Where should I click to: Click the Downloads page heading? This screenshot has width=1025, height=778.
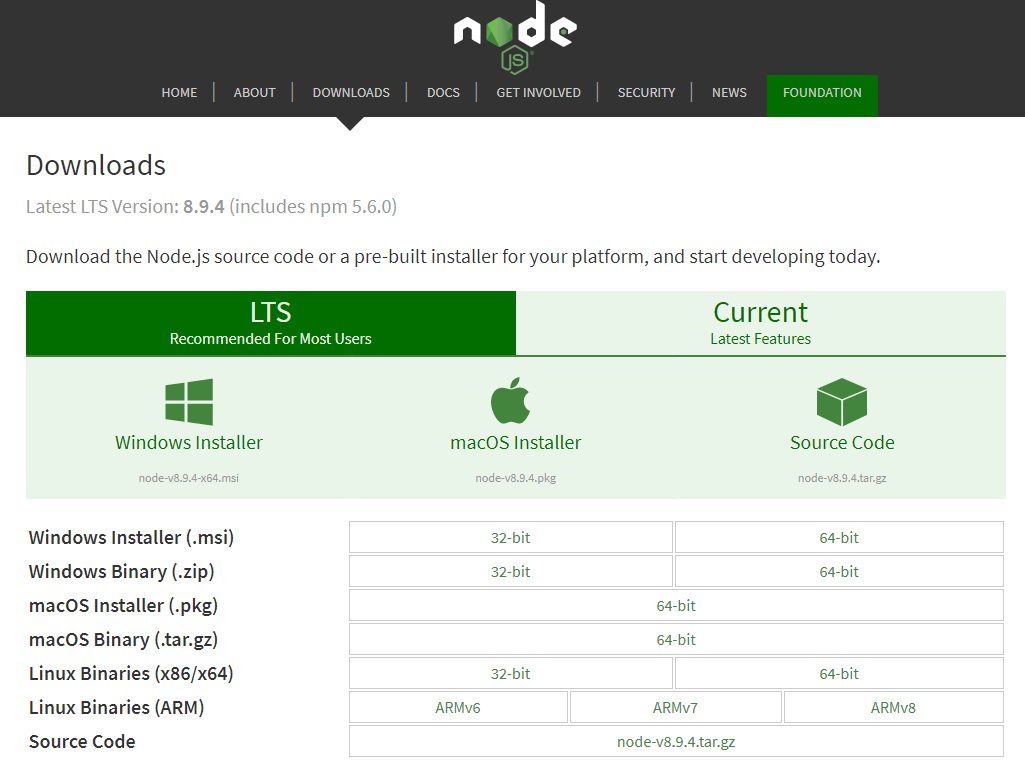click(x=96, y=165)
